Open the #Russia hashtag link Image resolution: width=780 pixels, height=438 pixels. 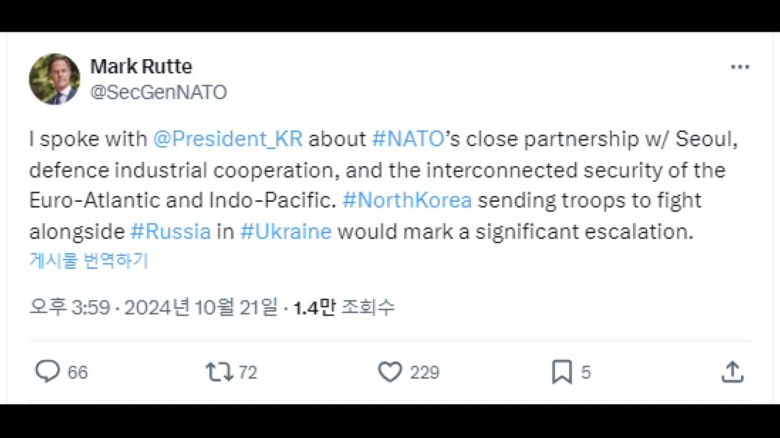coord(170,232)
